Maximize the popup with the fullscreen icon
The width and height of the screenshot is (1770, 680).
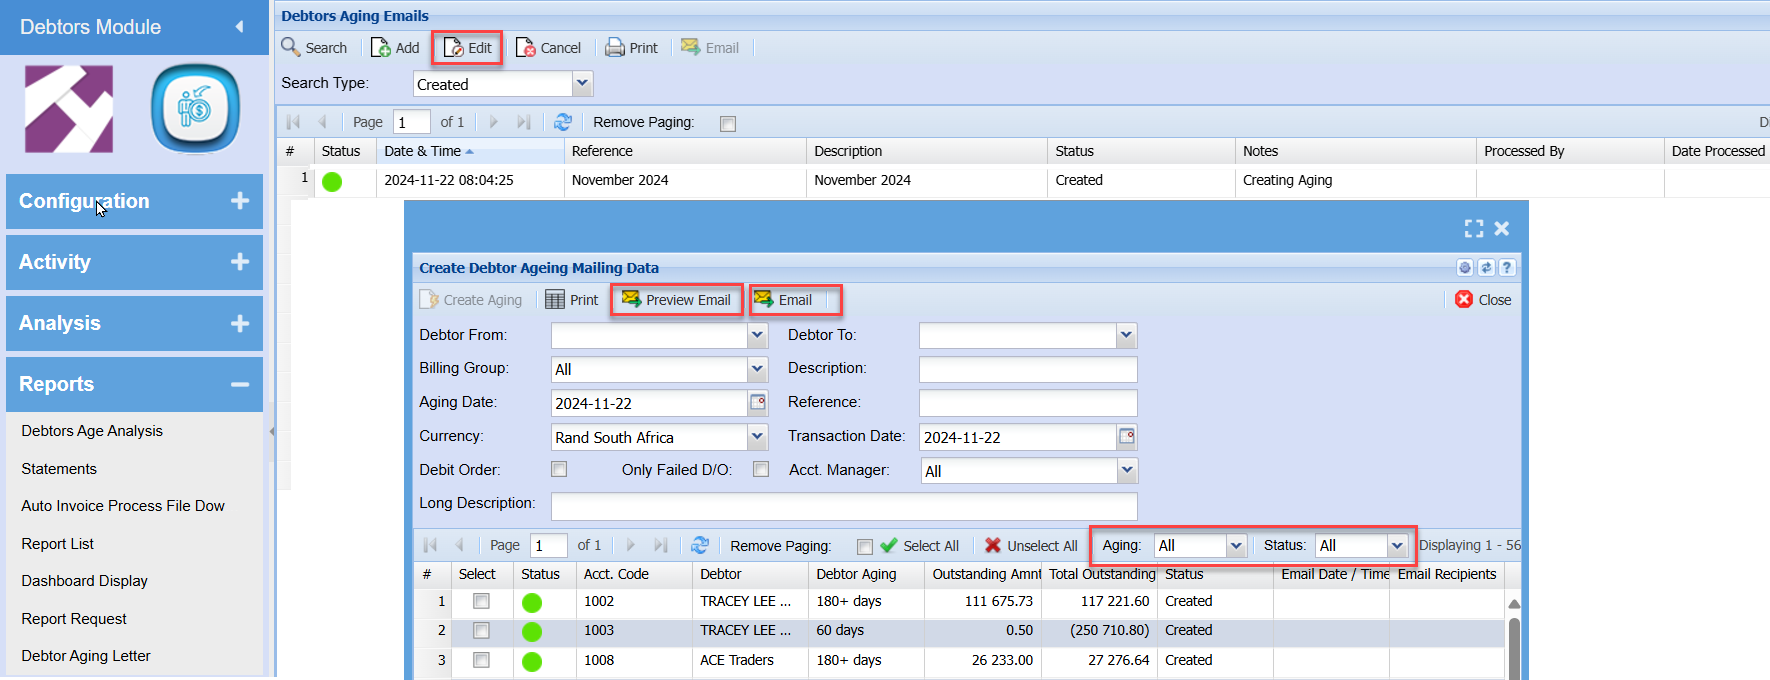coord(1473,228)
